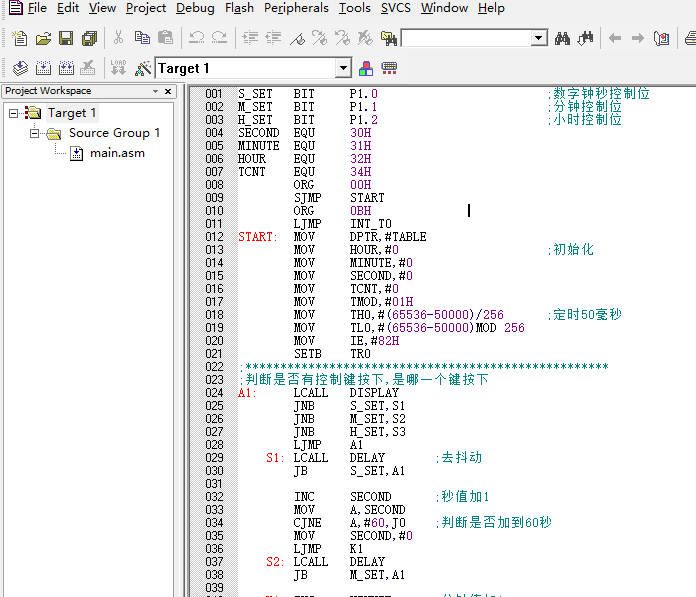Open Components and Books manager icon
Image resolution: width=696 pixels, height=597 pixels.
[366, 68]
